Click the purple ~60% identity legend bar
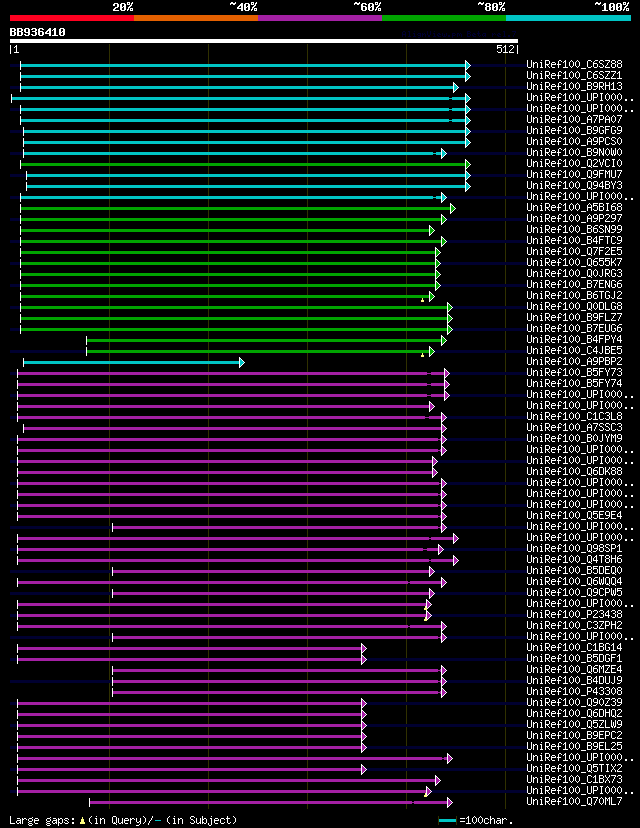640x828 pixels. point(320,18)
